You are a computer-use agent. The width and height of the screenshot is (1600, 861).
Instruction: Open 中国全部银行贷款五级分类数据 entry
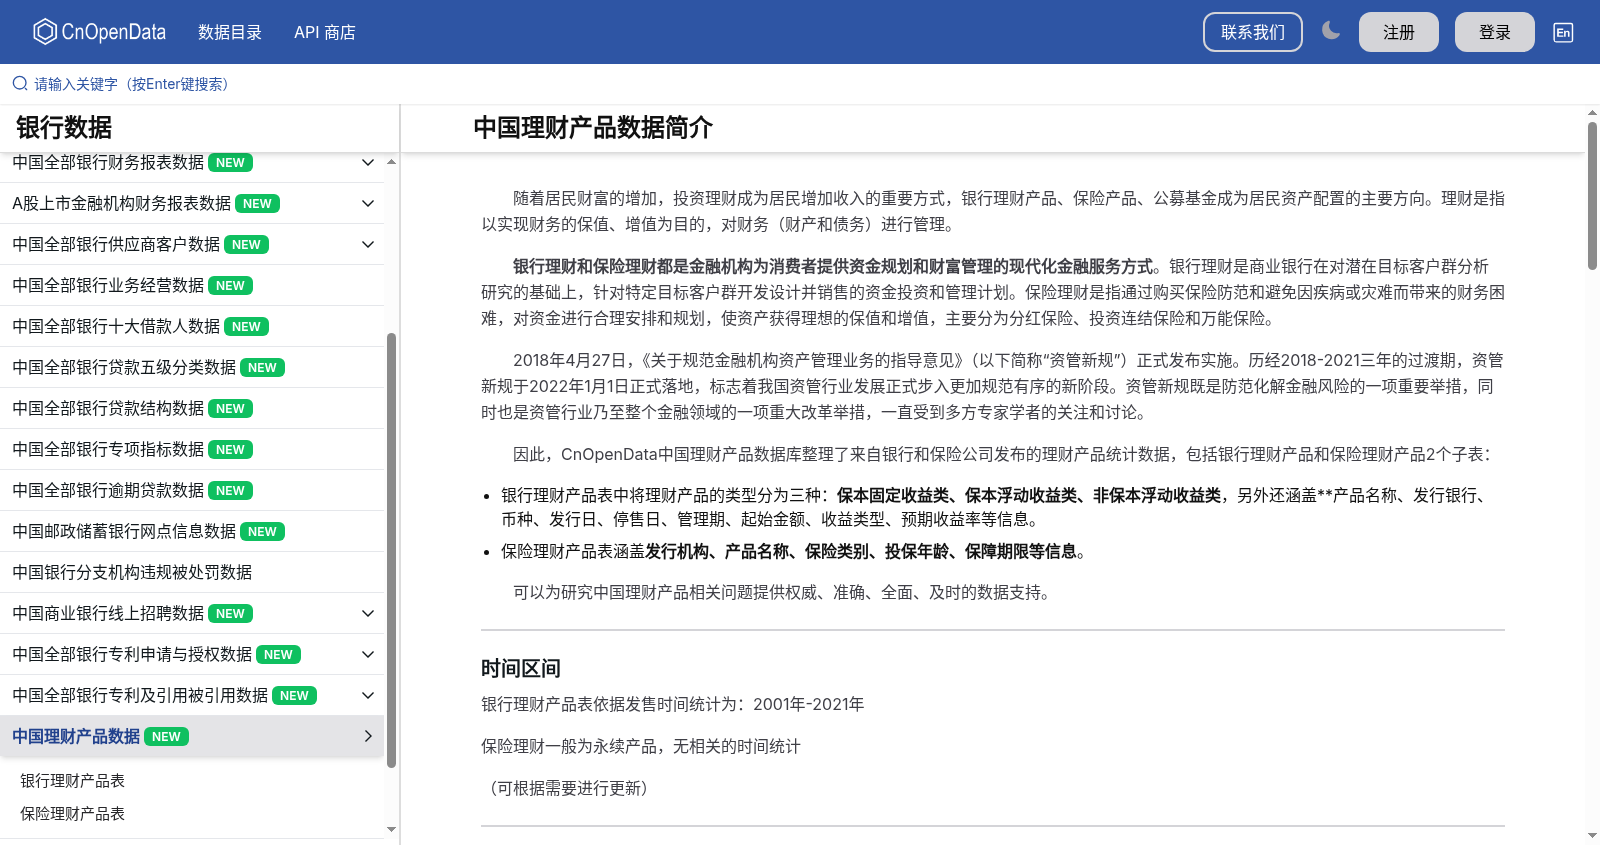coord(192,367)
